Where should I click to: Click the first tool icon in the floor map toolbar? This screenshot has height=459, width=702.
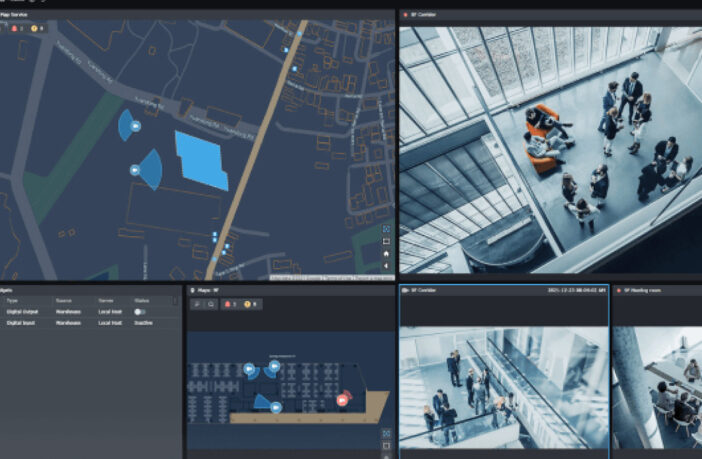(197, 305)
